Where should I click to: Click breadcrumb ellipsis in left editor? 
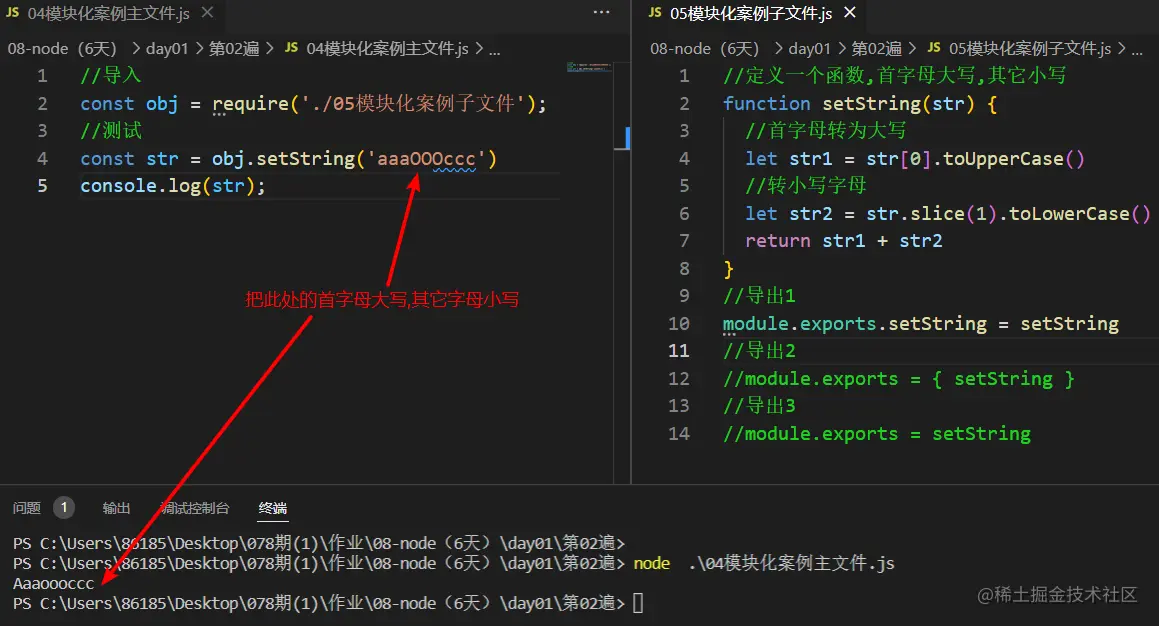coord(494,50)
